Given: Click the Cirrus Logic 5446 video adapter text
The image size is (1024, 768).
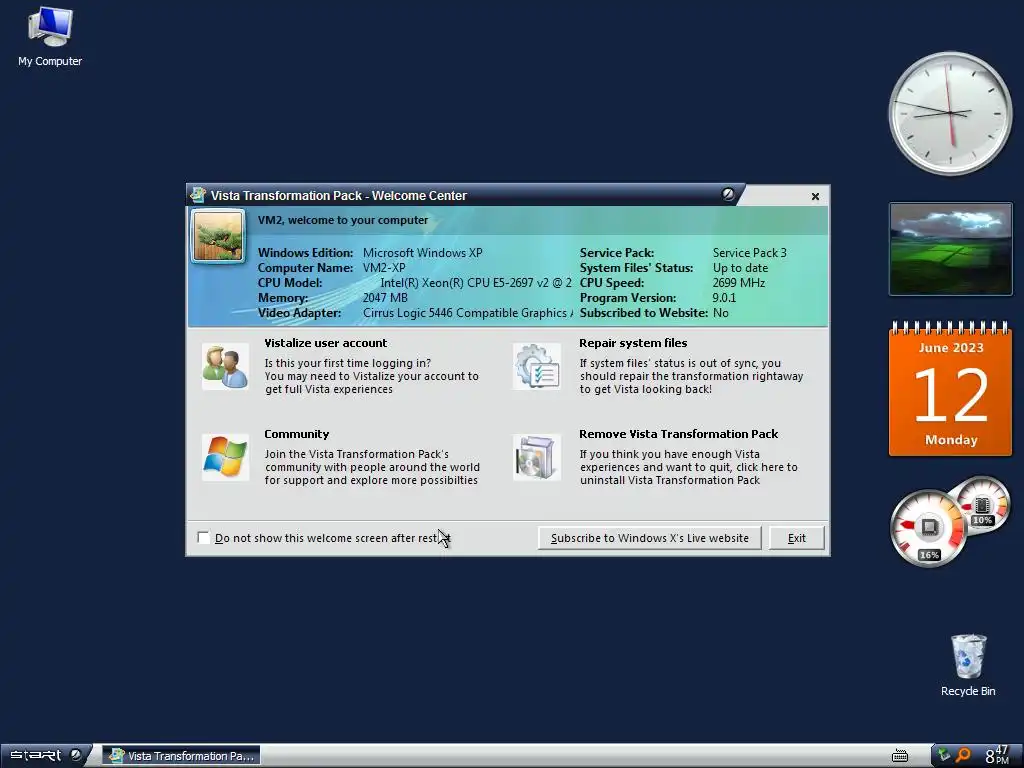Looking at the screenshot, I should click(468, 313).
